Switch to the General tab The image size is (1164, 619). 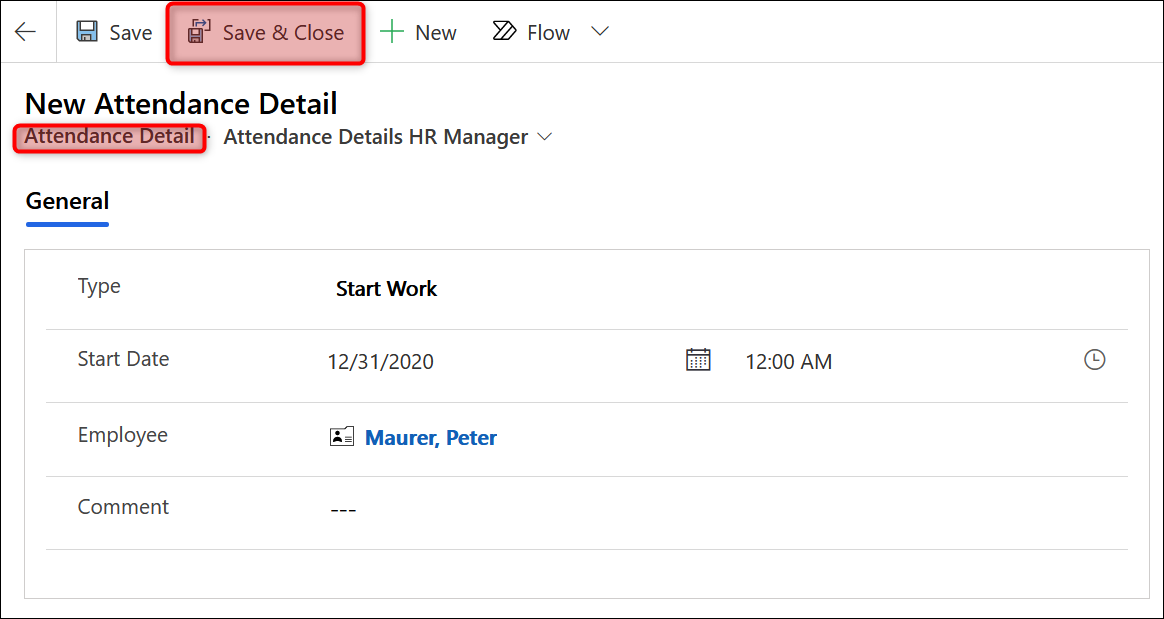coord(67,201)
